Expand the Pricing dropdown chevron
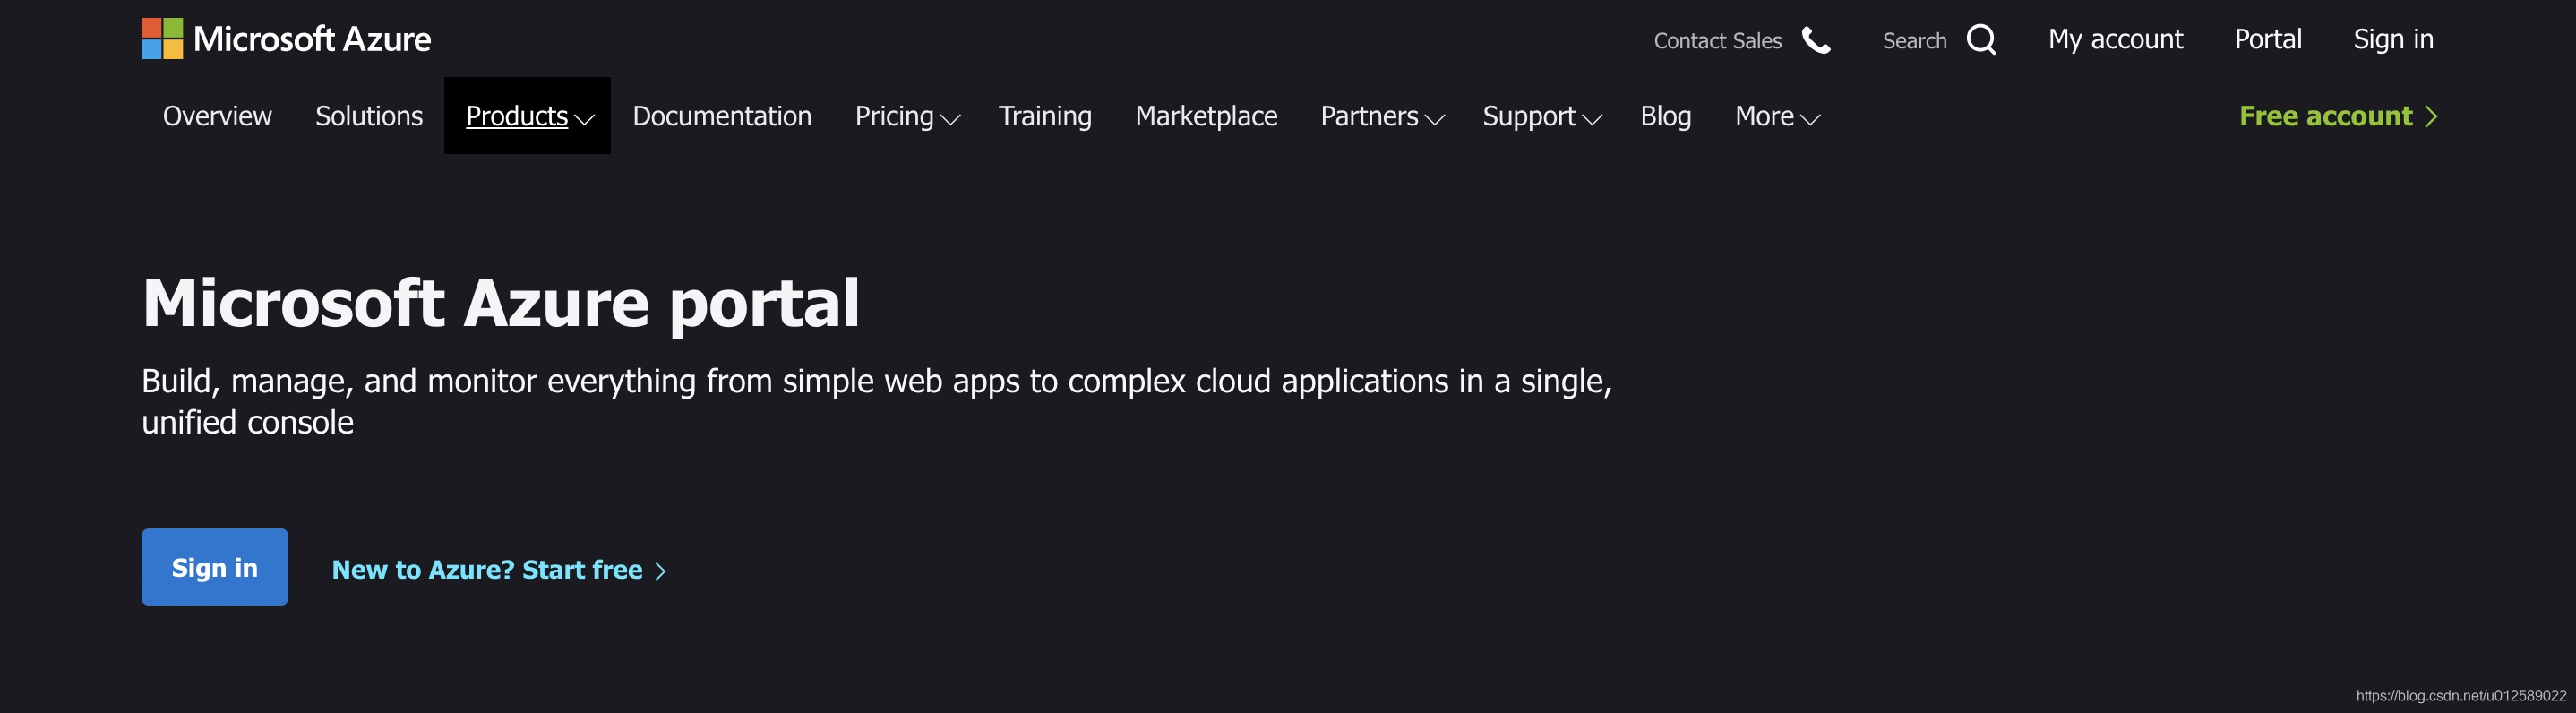This screenshot has width=2576, height=713. point(951,120)
